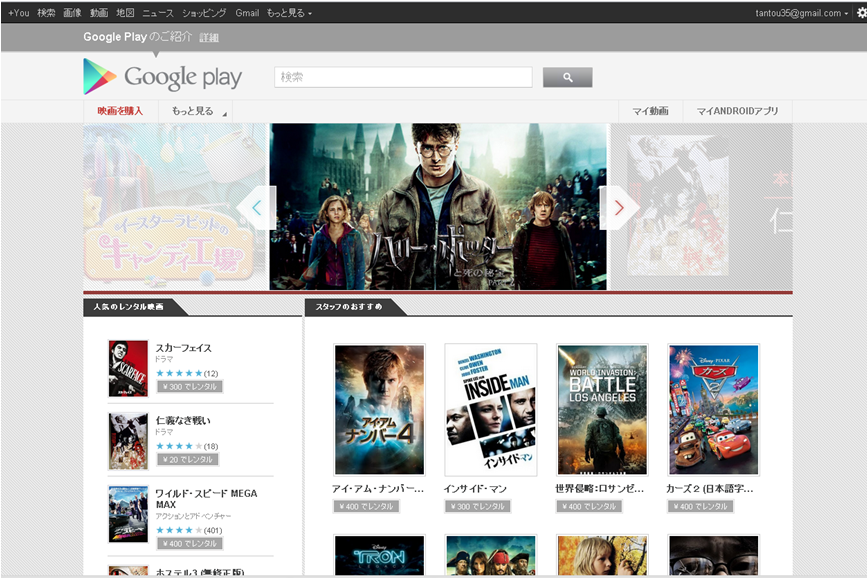Viewport: 868px width, 579px height.
Task: Open ショッピング in the top bar
Action: pyautogui.click(x=204, y=13)
